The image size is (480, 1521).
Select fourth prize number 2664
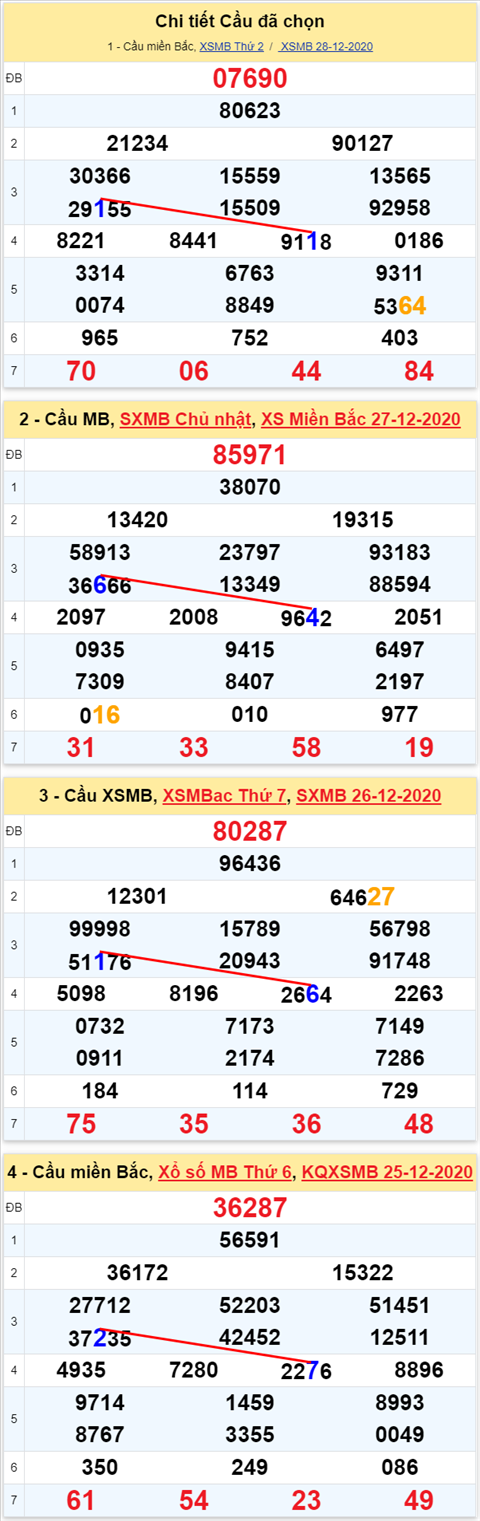306,994
